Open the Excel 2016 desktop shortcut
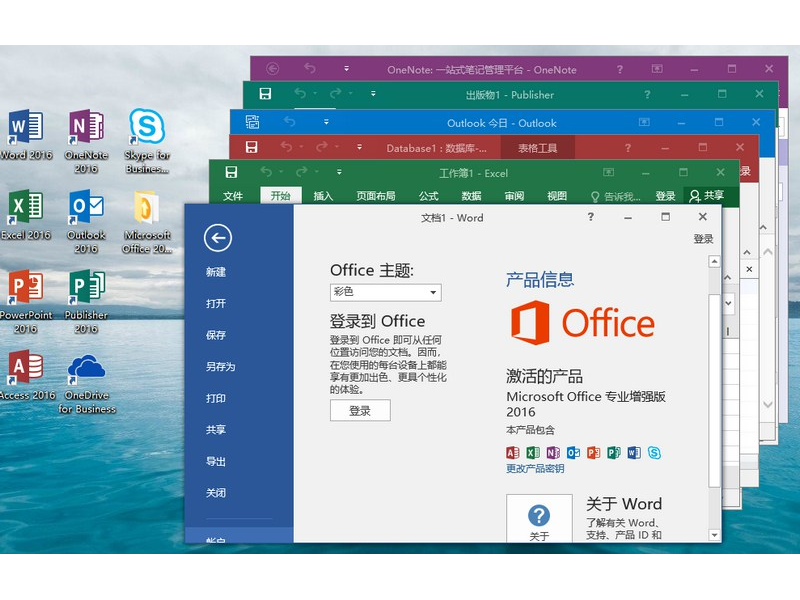The height and width of the screenshot is (600, 800). (x=26, y=215)
